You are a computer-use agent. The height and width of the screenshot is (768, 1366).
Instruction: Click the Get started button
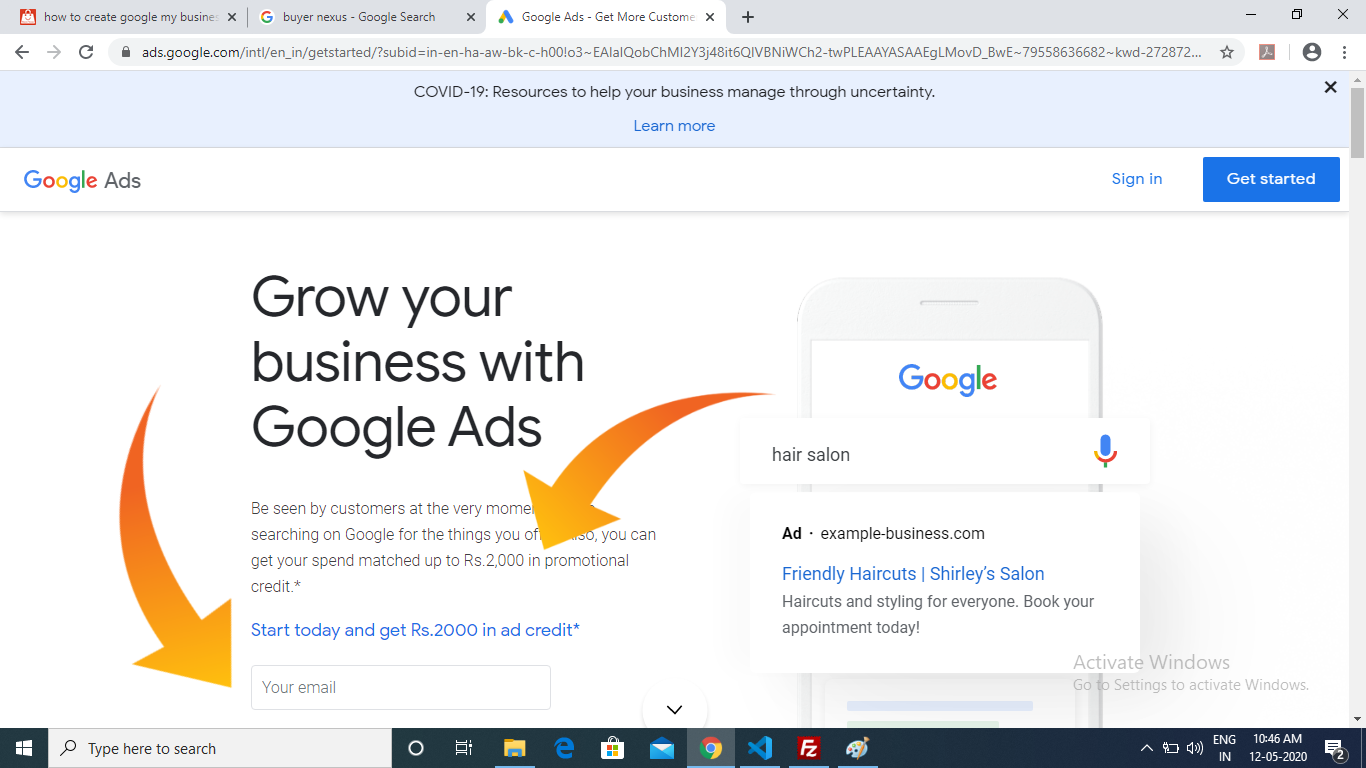point(1271,179)
